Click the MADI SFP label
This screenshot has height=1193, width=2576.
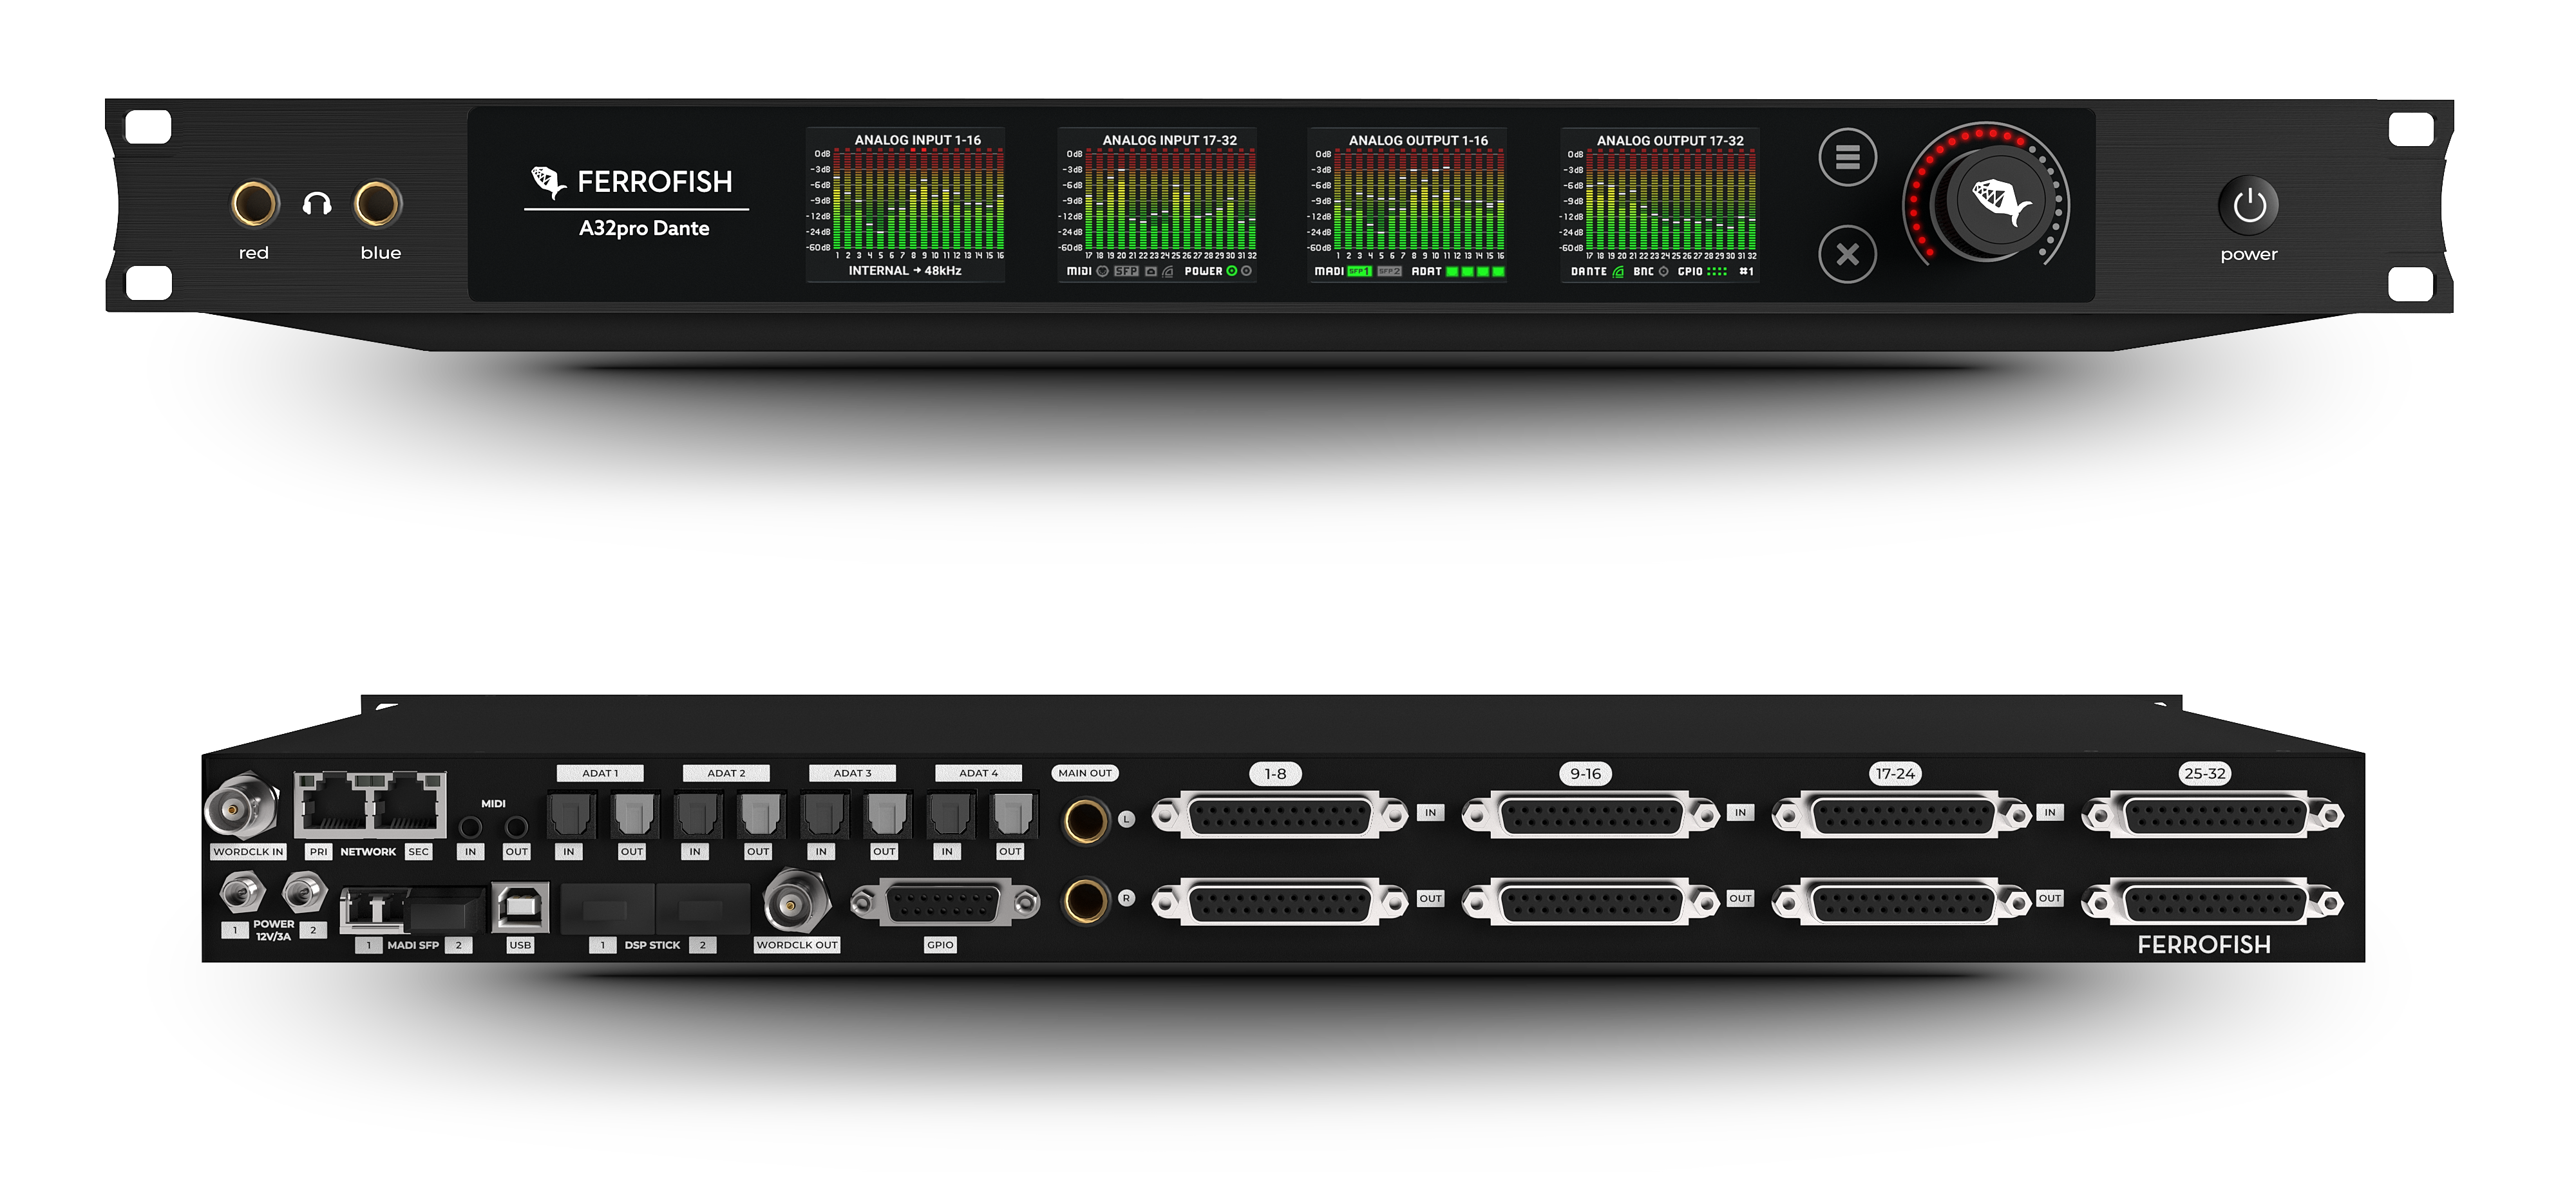point(413,945)
